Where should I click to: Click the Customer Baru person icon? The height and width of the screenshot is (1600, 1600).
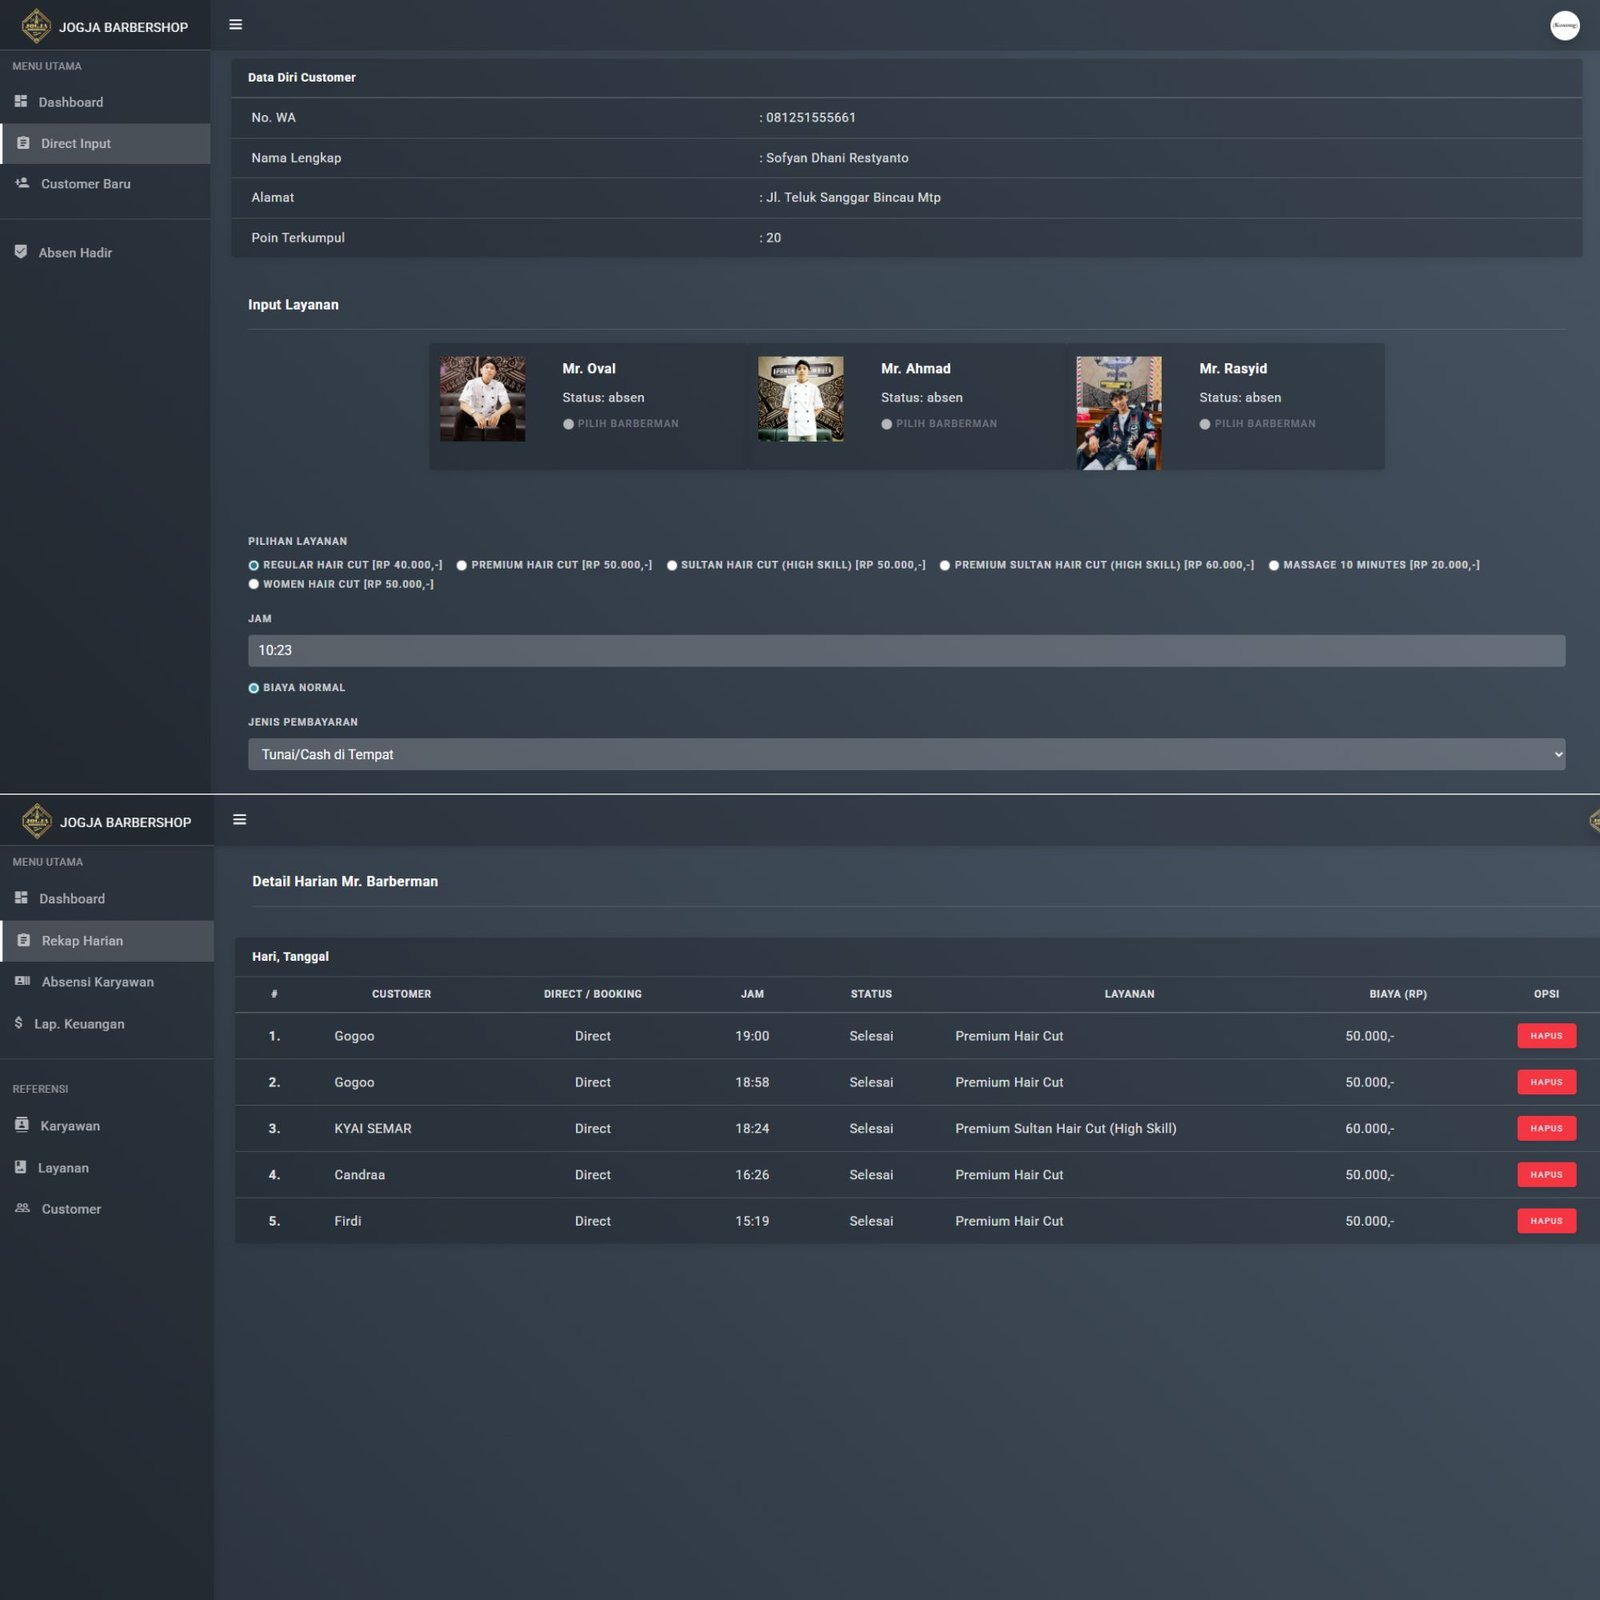click(22, 183)
